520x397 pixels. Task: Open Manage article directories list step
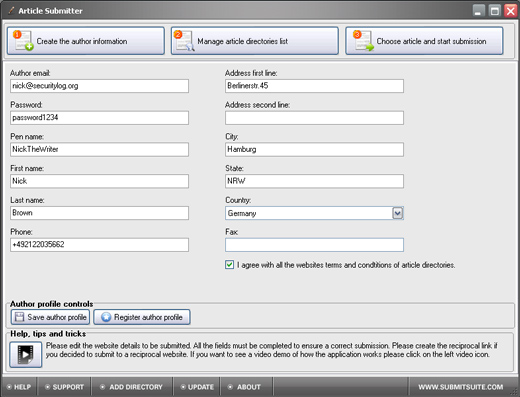(255, 41)
